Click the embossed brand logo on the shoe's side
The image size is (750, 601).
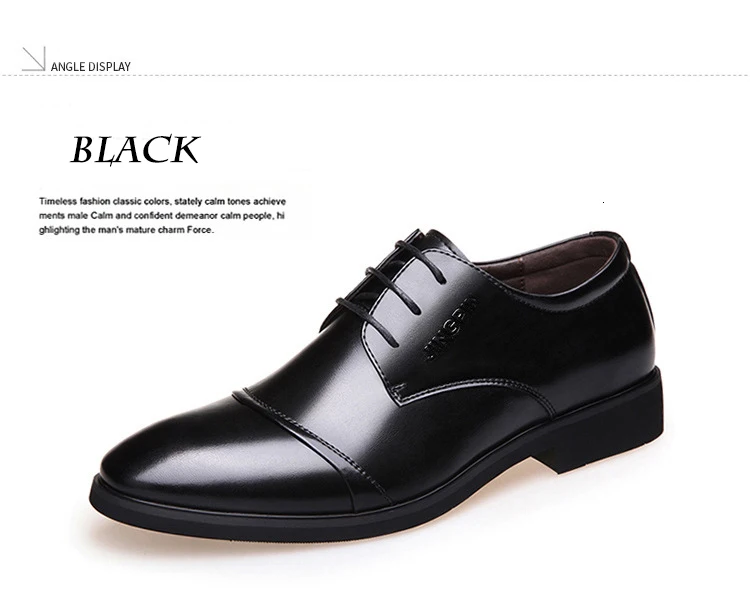[x=451, y=328]
